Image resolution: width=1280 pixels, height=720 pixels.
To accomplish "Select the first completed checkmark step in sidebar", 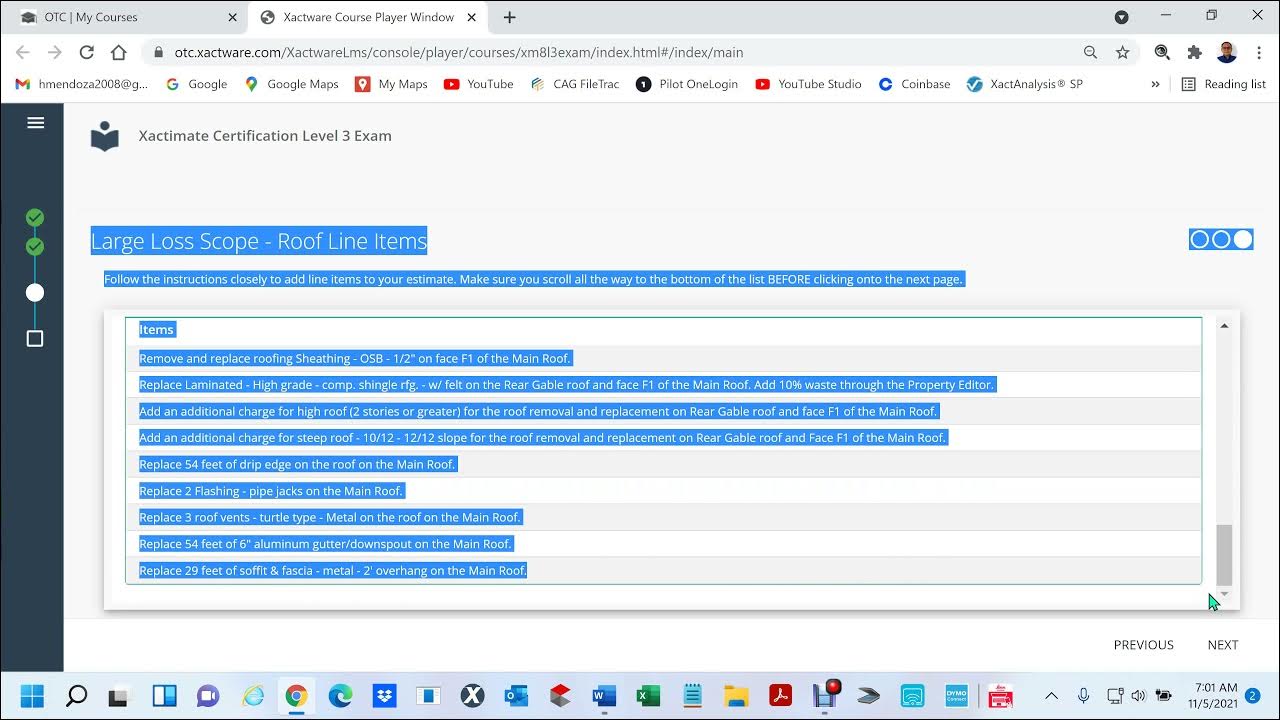I will click(35, 217).
